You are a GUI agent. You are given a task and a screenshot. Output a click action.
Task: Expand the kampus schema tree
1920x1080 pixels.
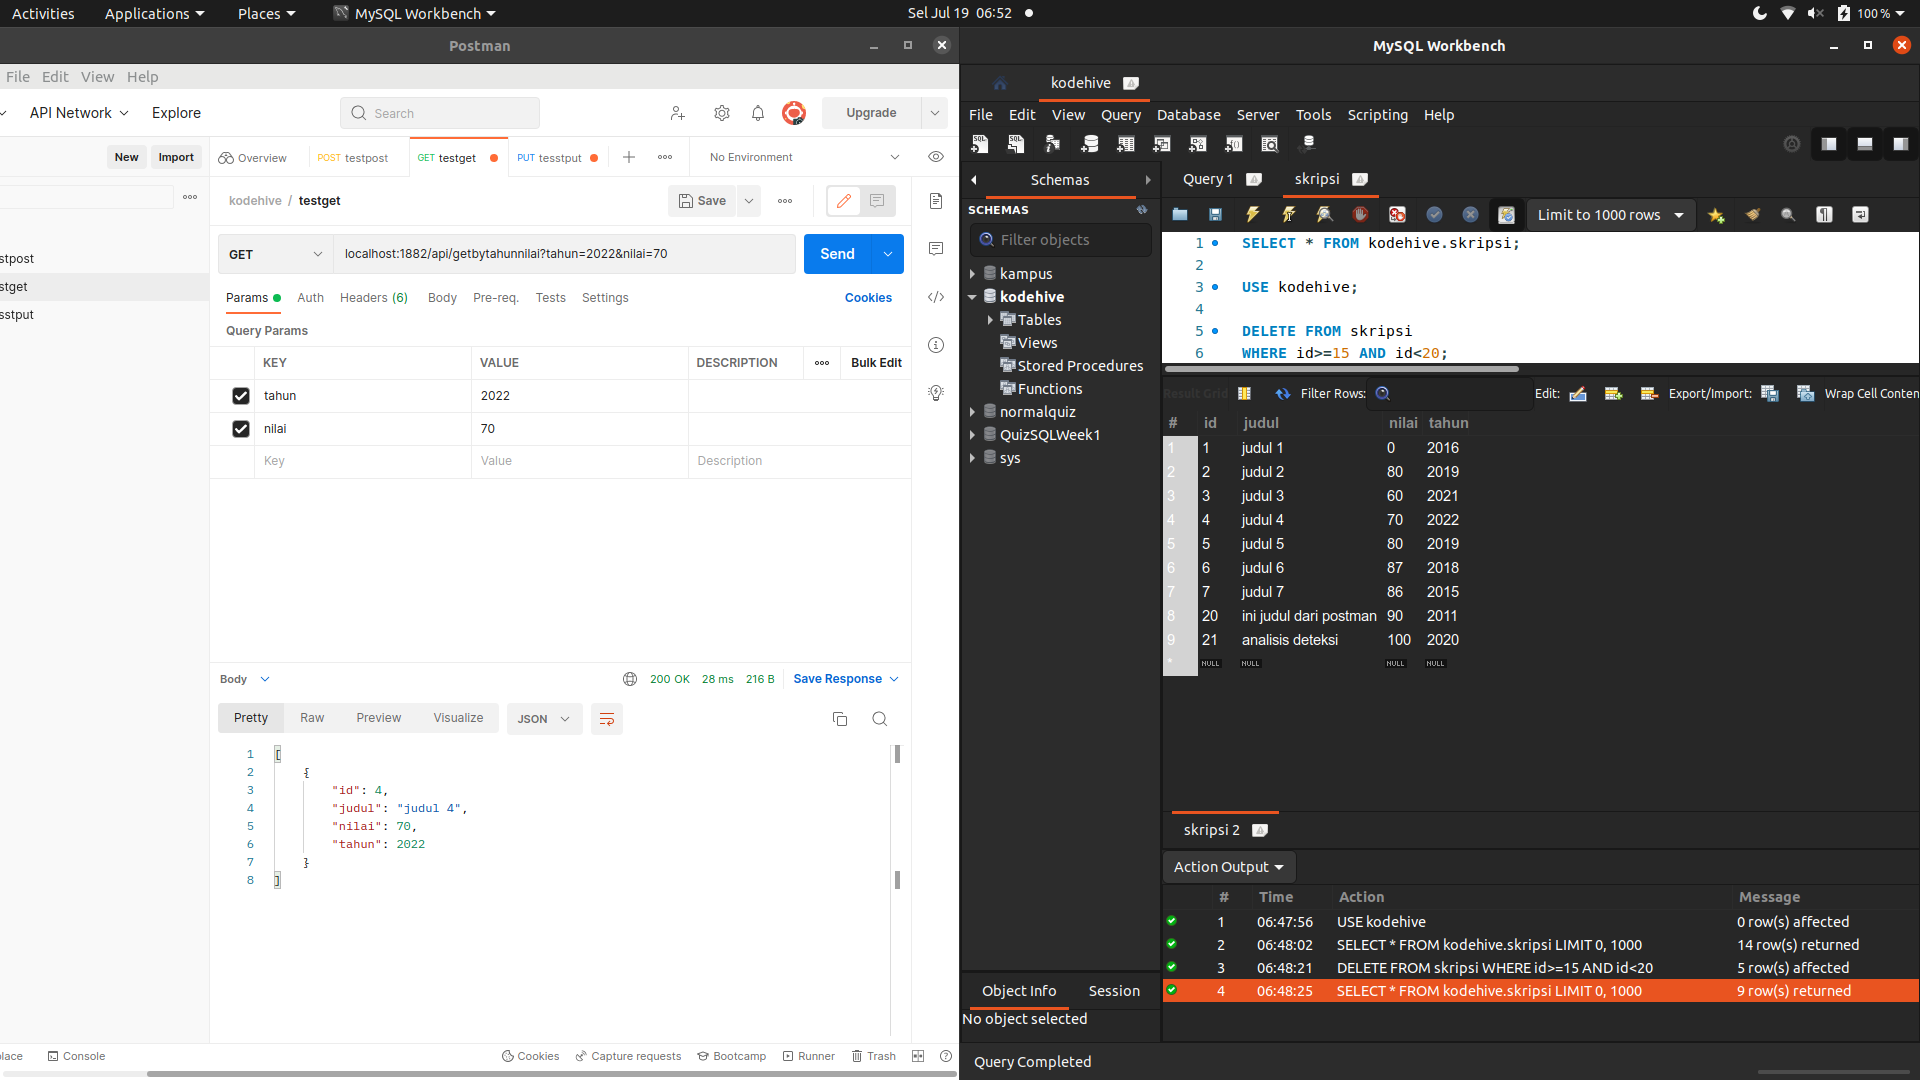click(x=973, y=273)
